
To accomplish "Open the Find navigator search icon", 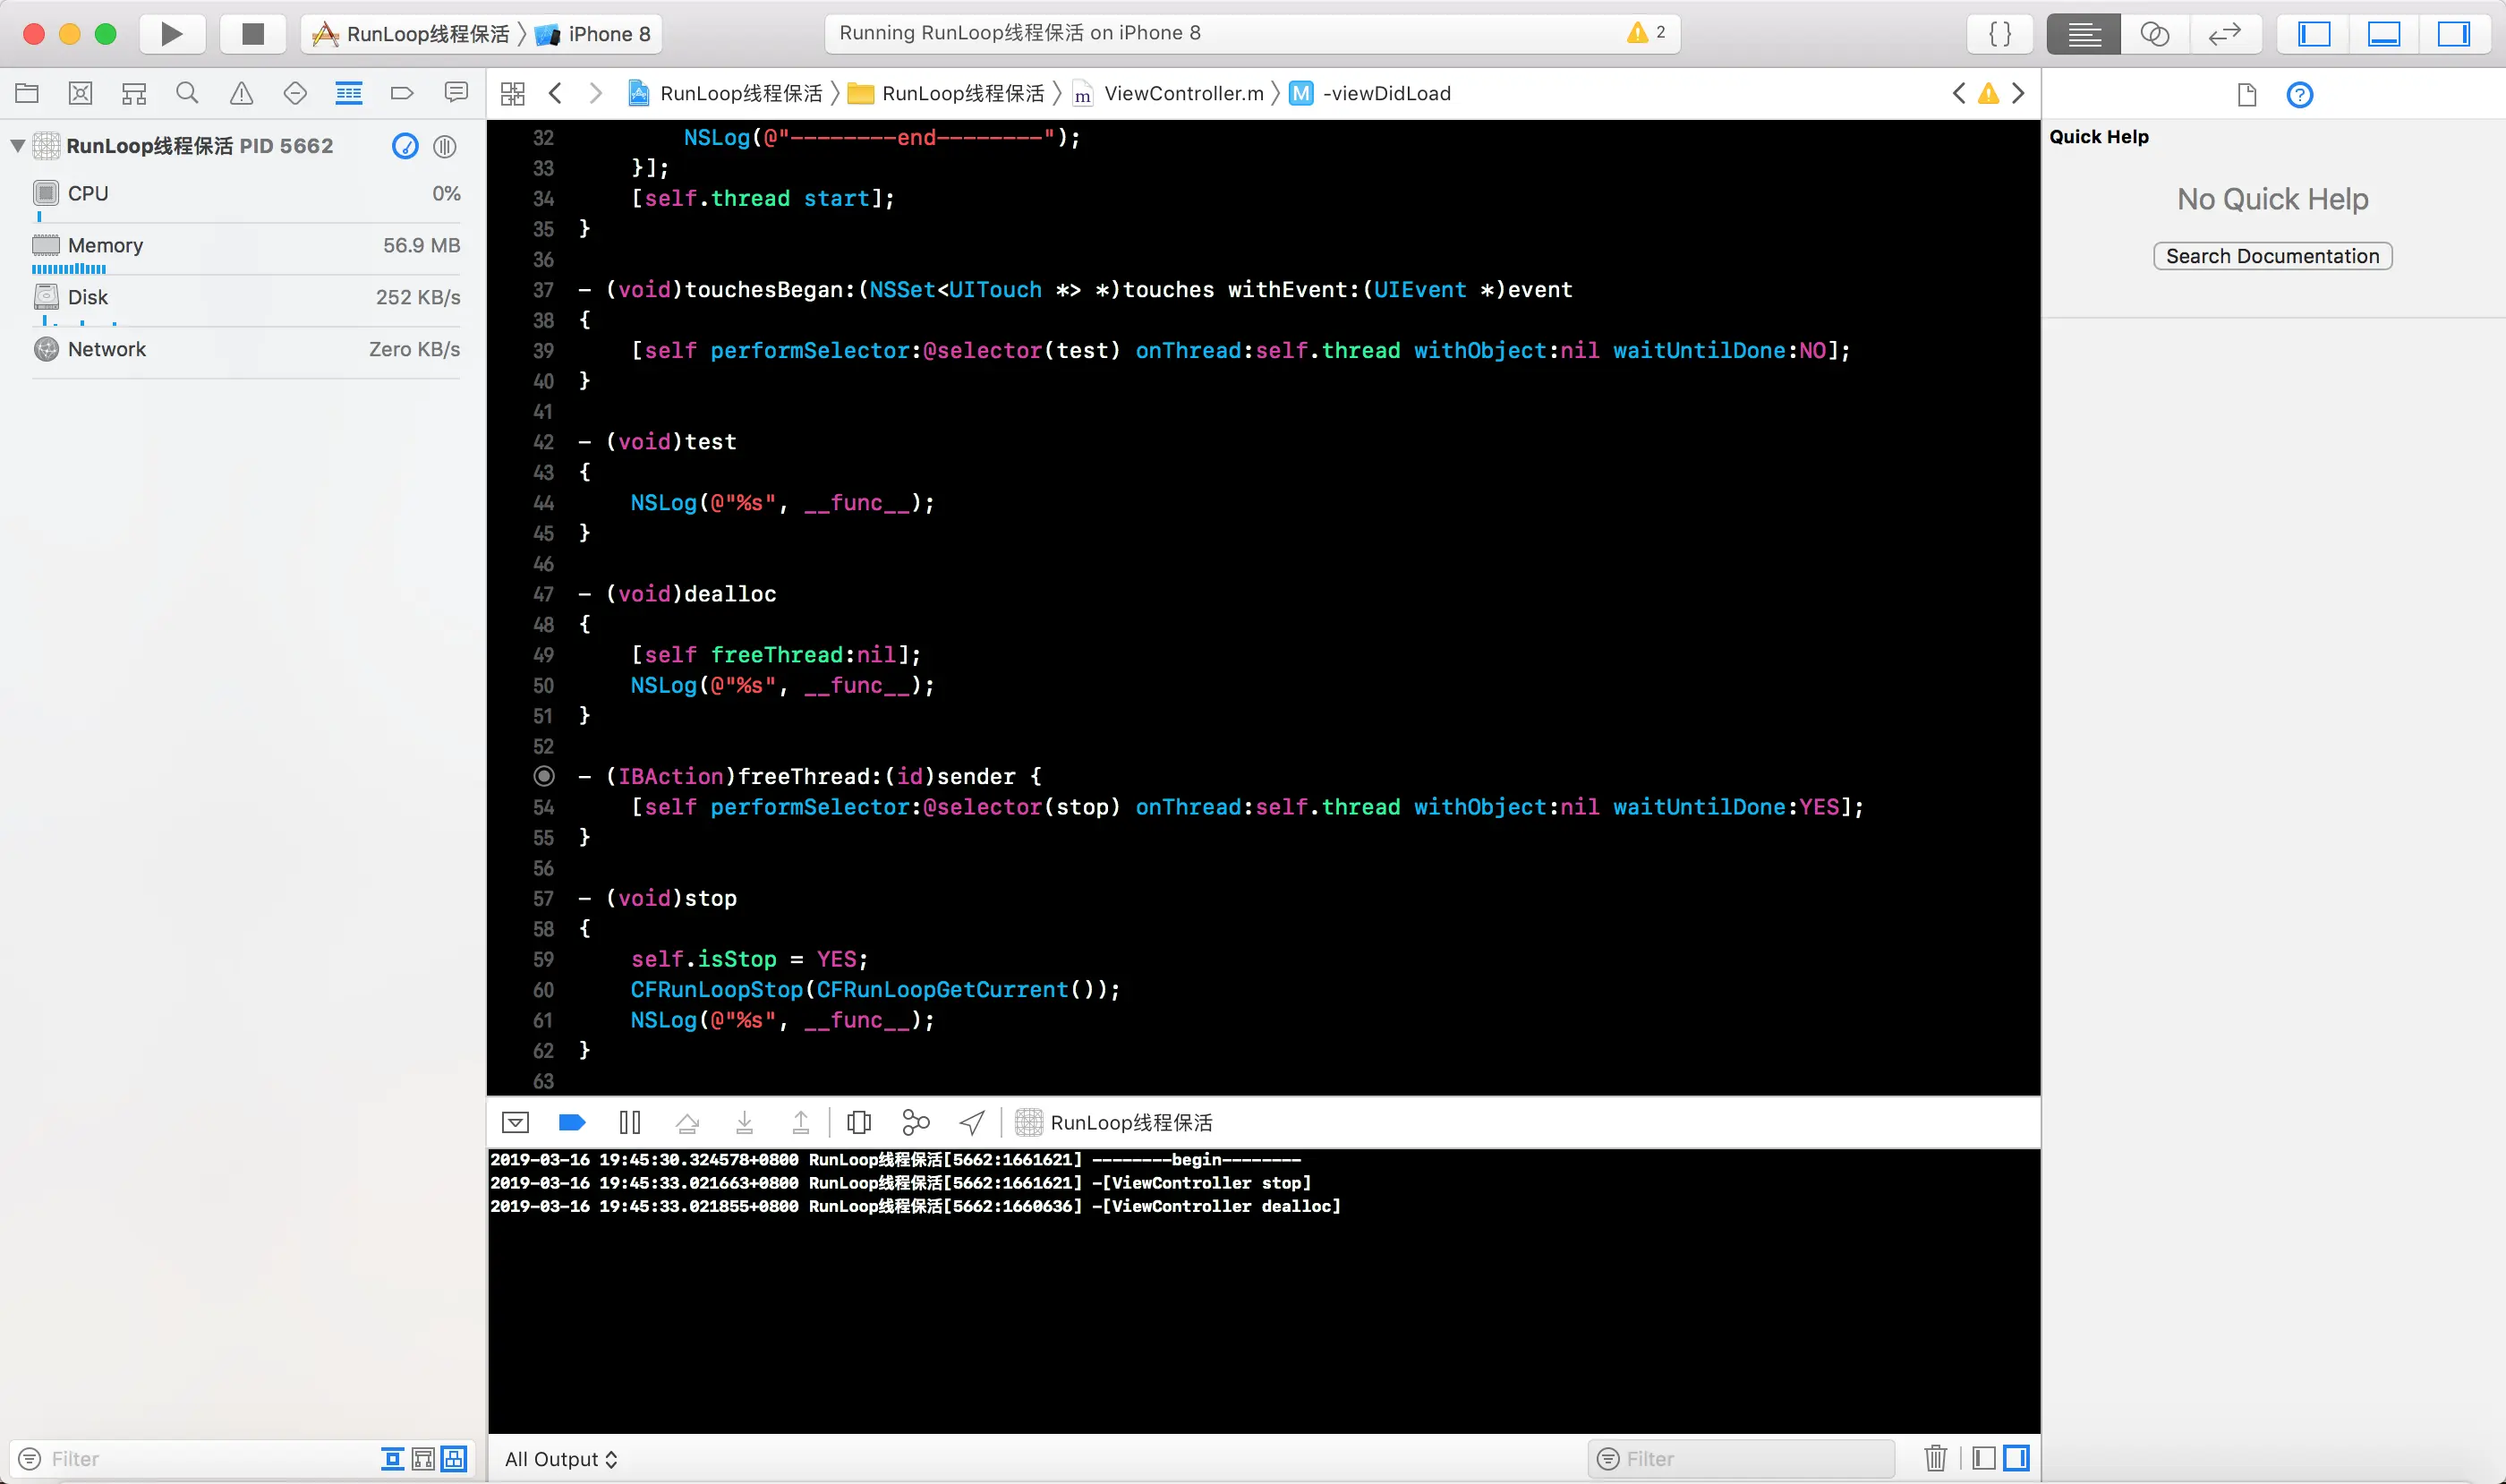I will click(x=187, y=94).
